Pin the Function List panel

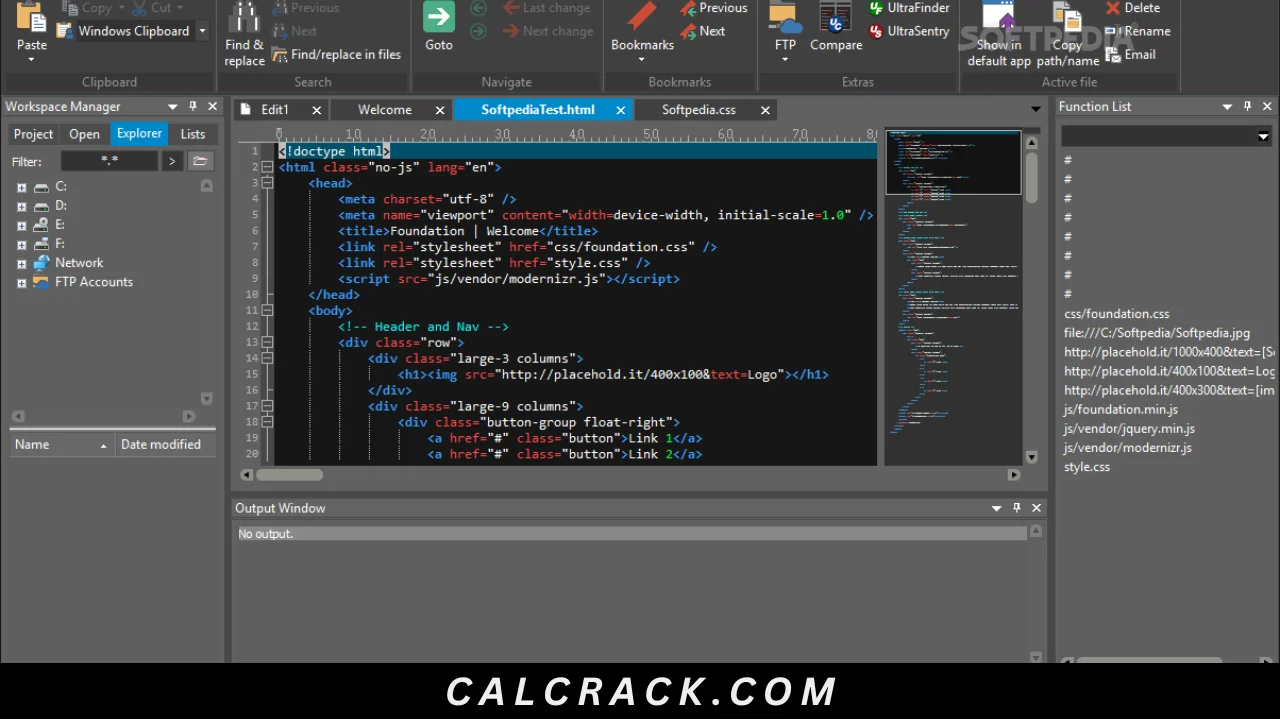(x=1247, y=106)
